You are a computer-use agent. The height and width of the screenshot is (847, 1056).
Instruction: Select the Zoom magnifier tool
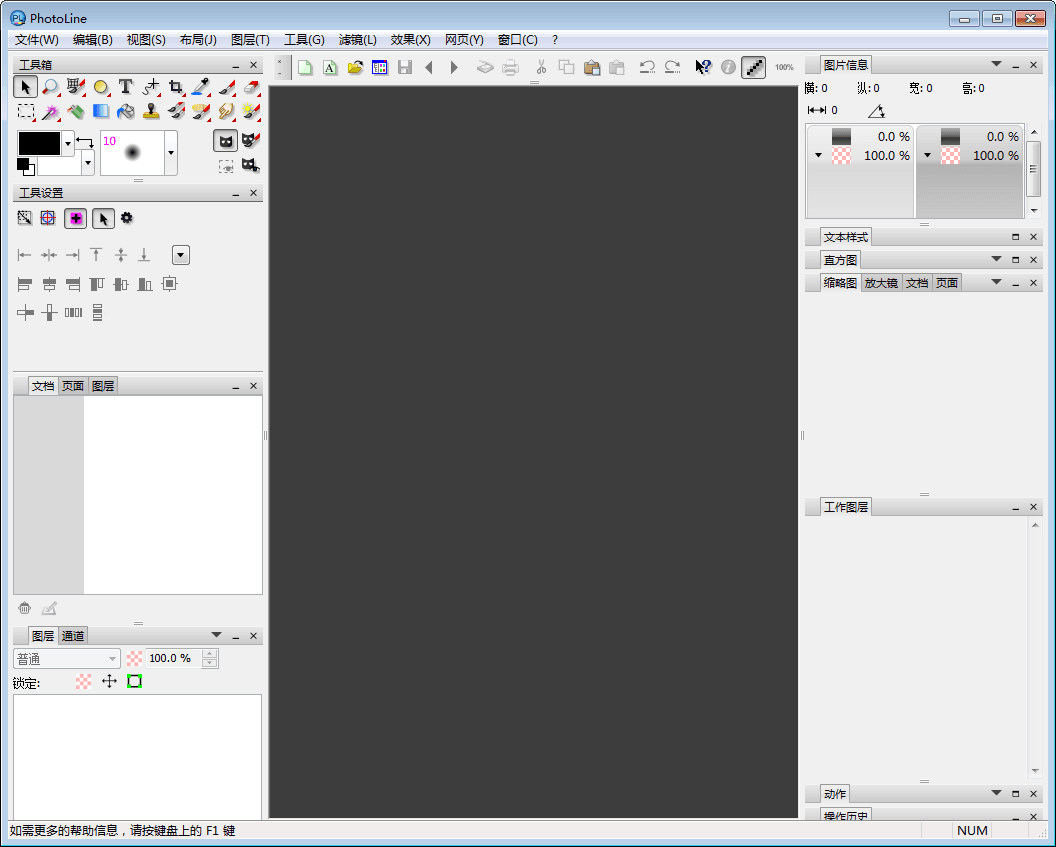coord(51,87)
